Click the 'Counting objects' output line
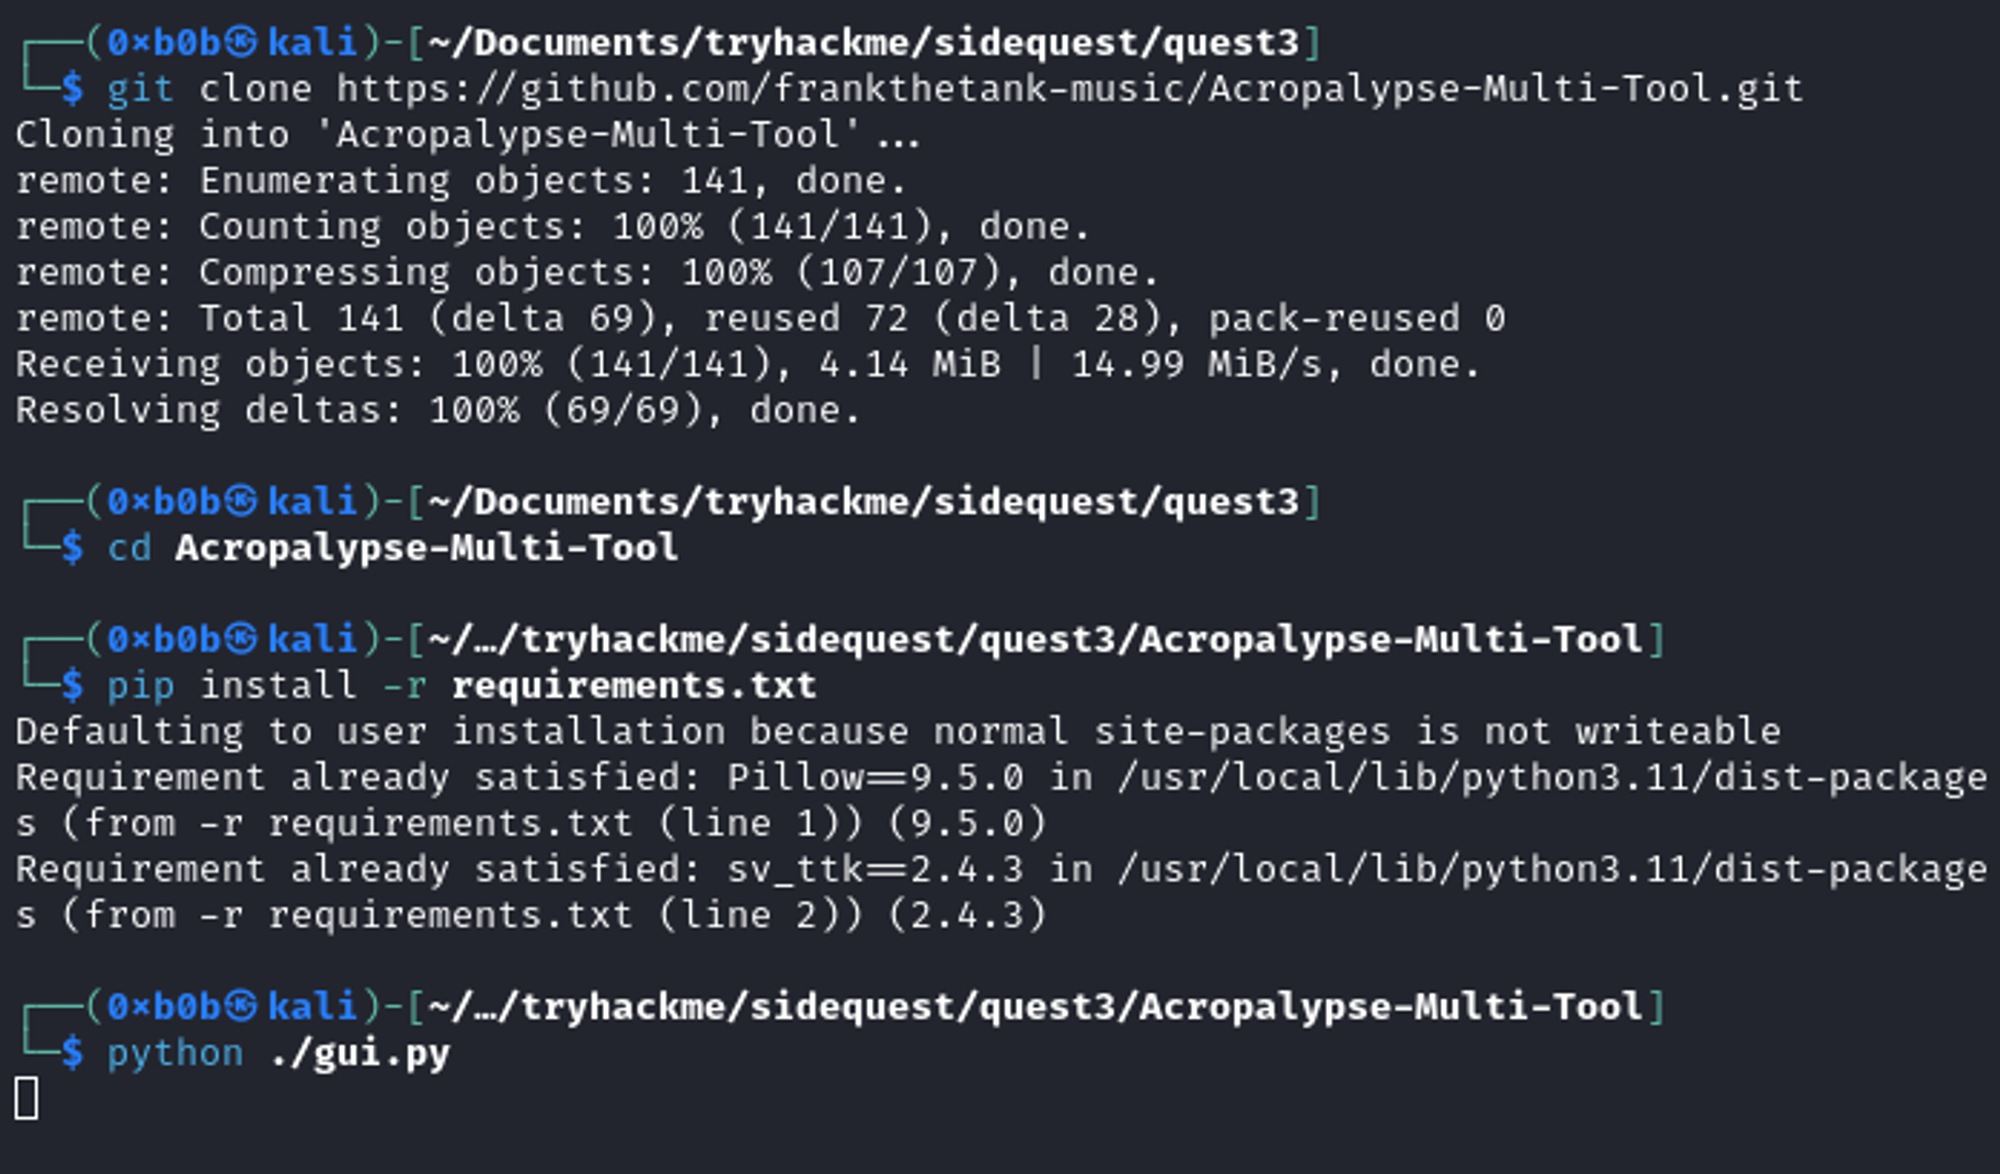This screenshot has width=2000, height=1174. (x=552, y=227)
